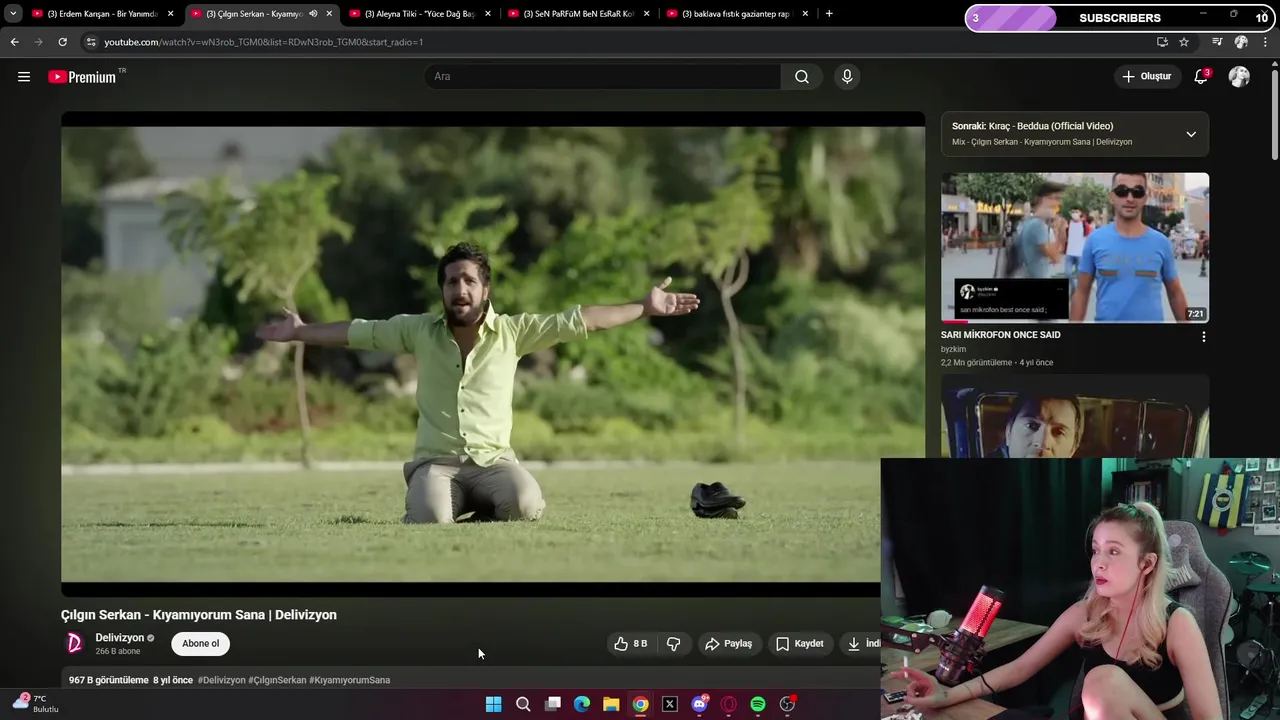
Task: Switch to the SeN PaRFüM browser tab
Action: tap(576, 14)
